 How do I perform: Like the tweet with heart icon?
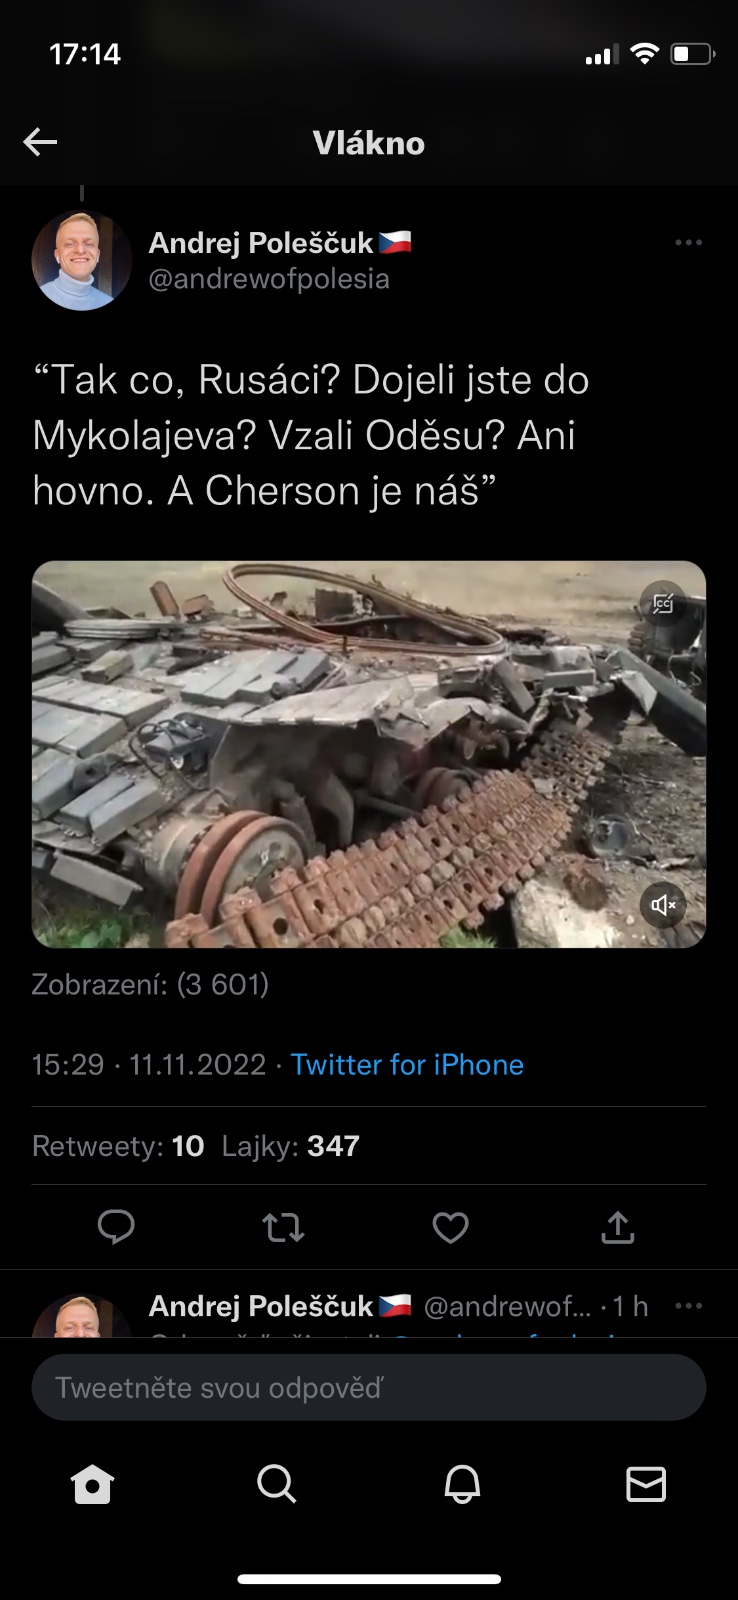450,1227
